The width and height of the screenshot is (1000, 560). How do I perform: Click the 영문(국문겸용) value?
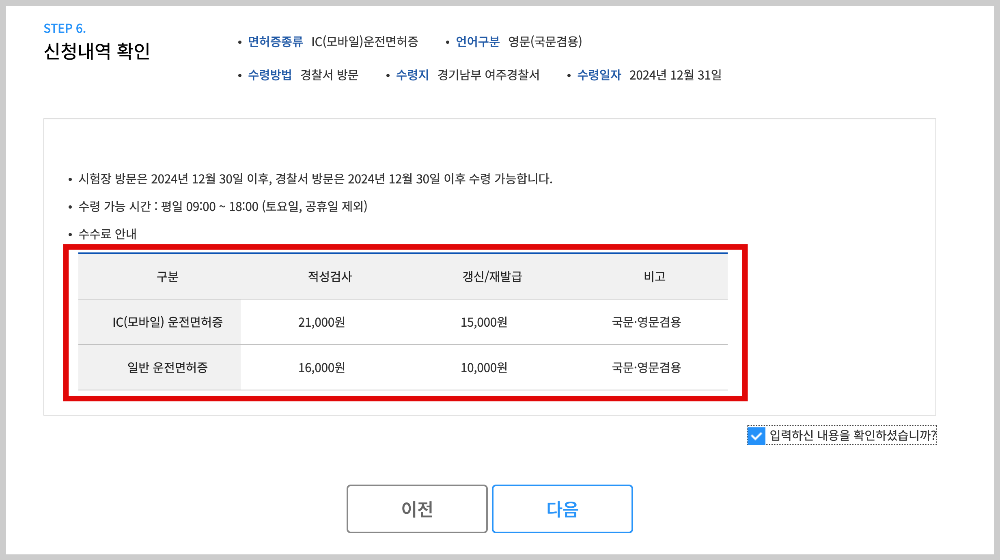545,41
